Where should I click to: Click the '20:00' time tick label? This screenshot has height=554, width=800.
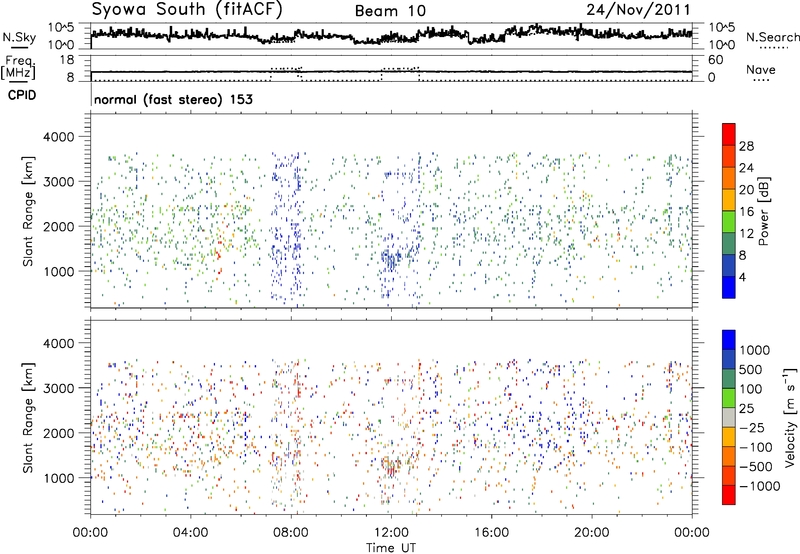(592, 533)
